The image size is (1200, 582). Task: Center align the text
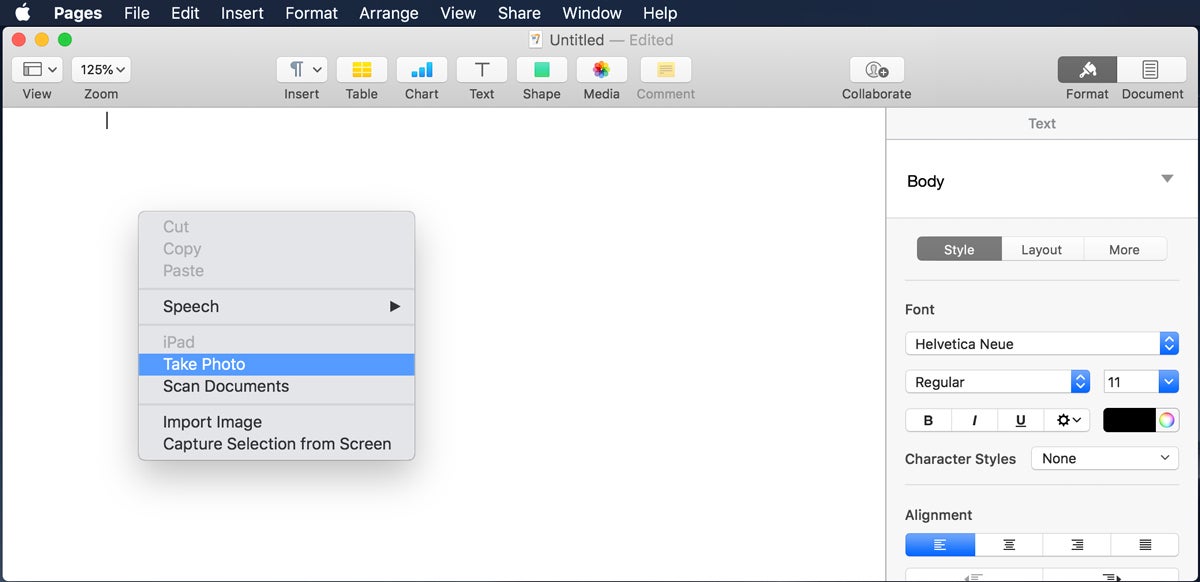pyautogui.click(x=1009, y=544)
